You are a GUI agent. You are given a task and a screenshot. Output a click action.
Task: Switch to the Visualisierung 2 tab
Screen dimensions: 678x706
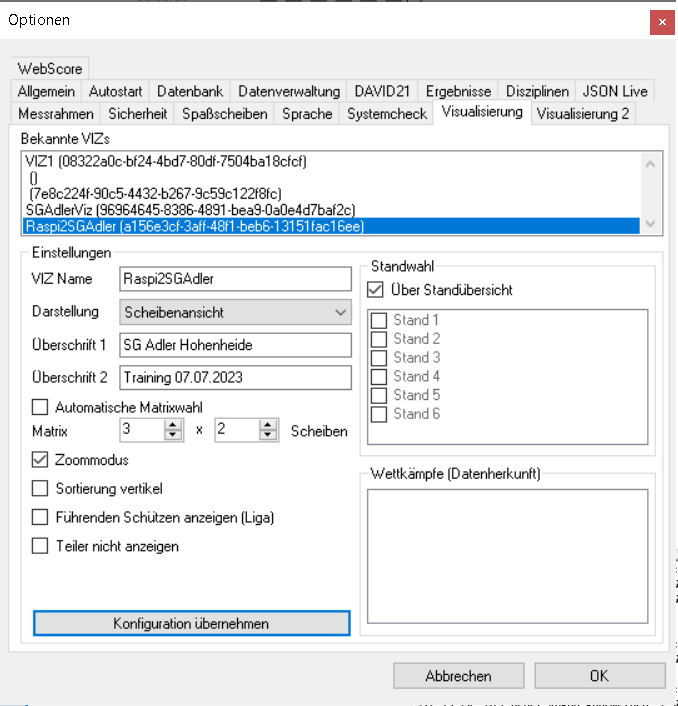(x=583, y=113)
